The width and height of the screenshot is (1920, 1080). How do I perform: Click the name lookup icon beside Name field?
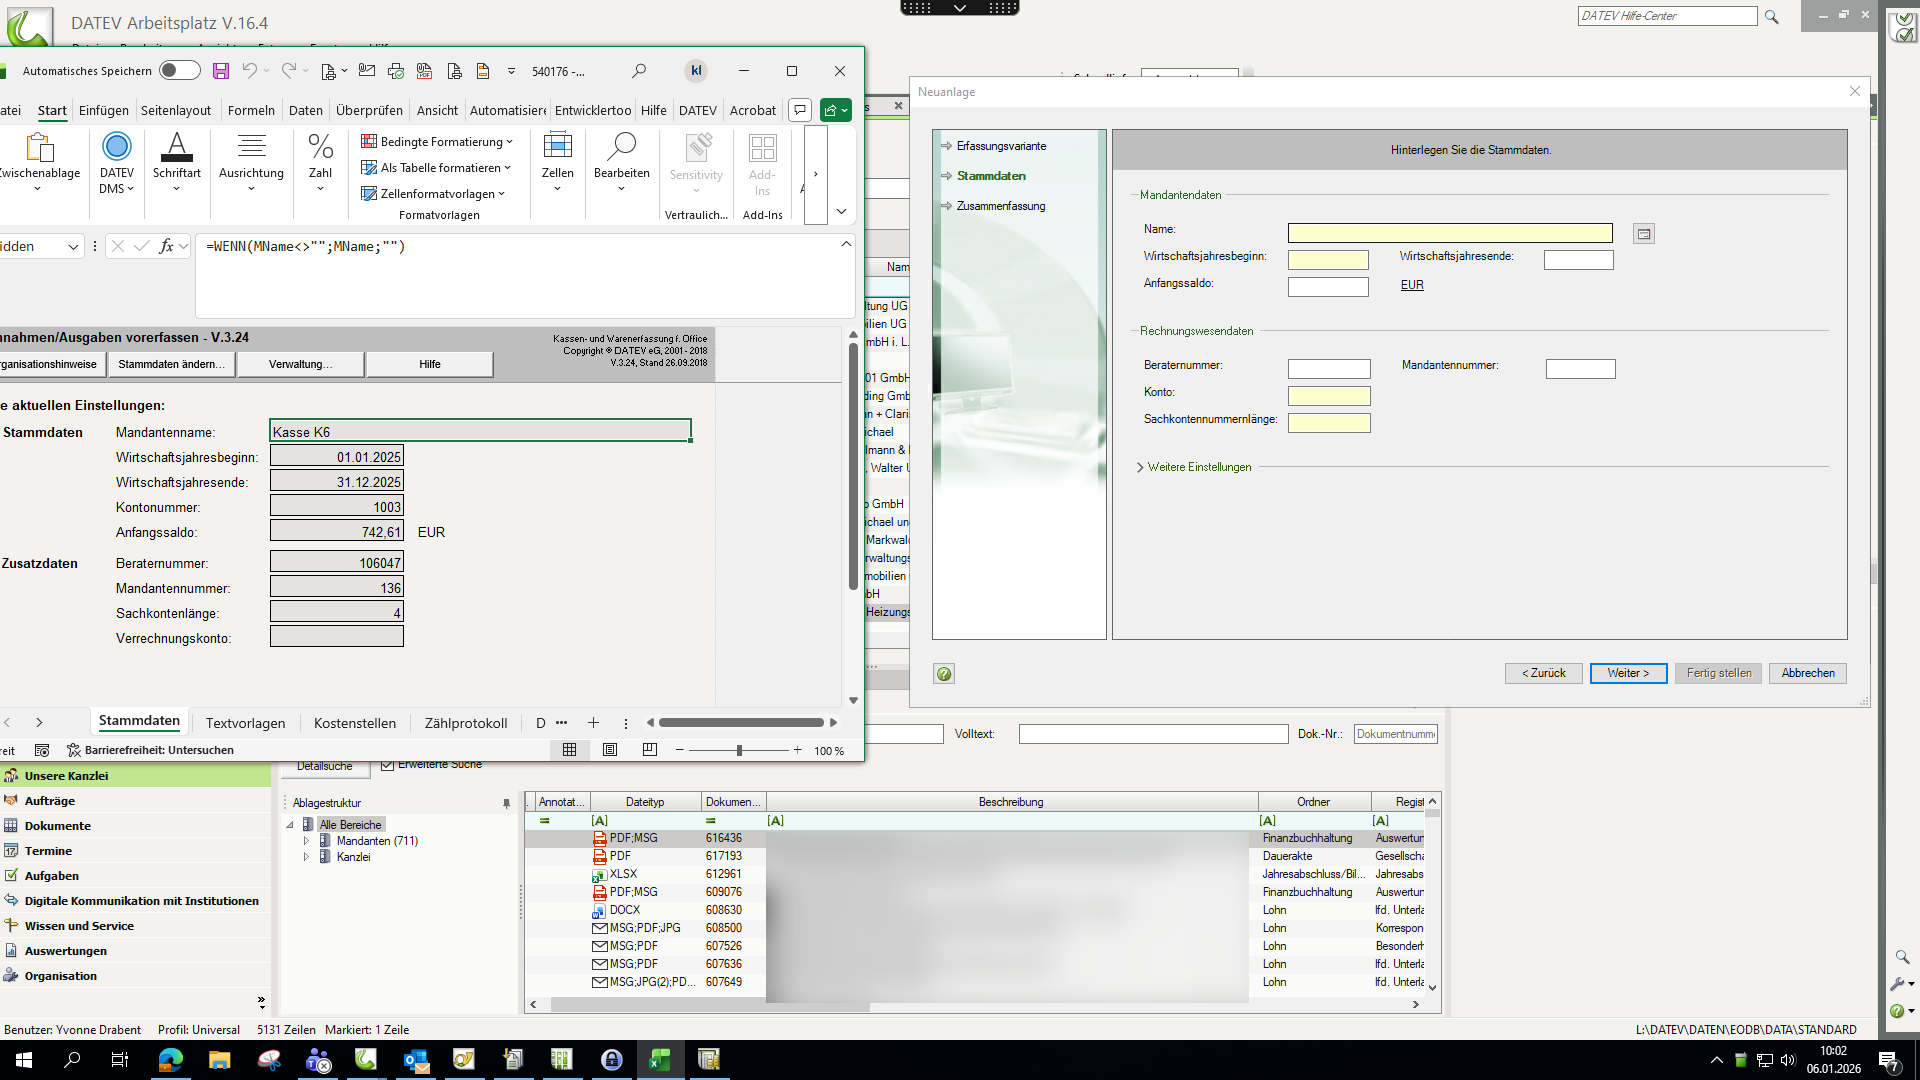pyautogui.click(x=1644, y=234)
